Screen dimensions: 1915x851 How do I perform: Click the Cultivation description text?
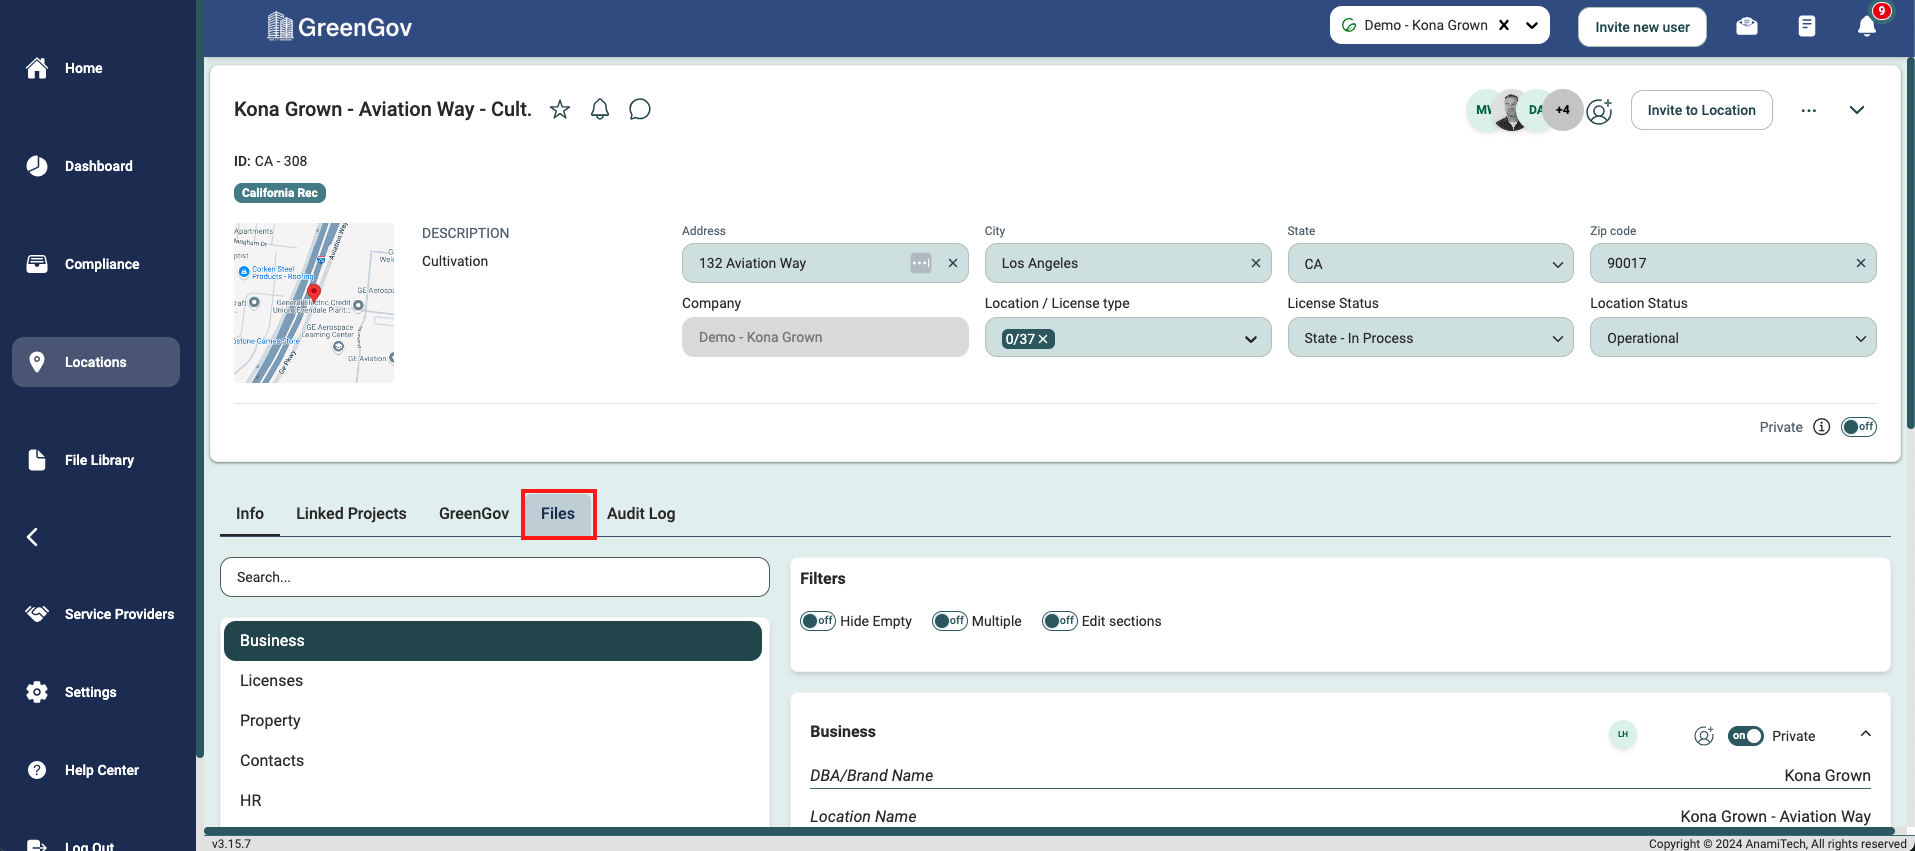point(455,261)
